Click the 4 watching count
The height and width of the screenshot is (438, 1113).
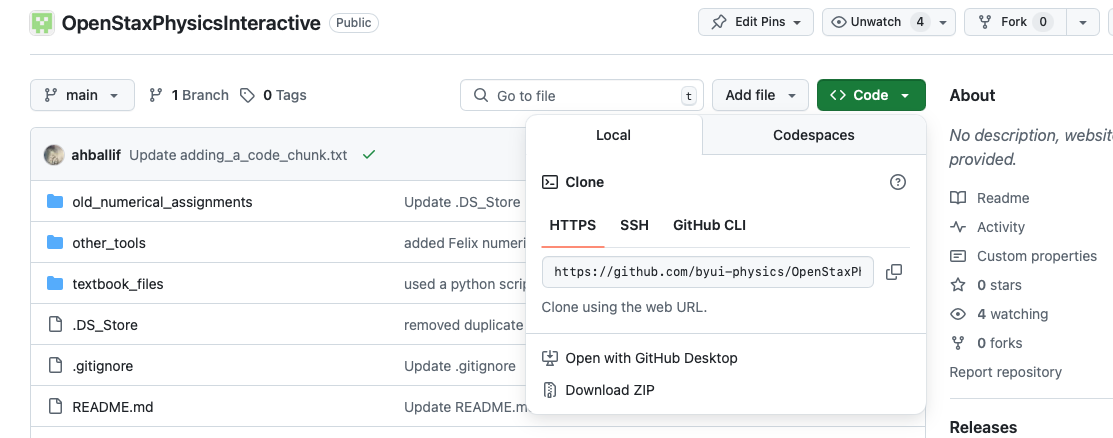(x=1012, y=314)
